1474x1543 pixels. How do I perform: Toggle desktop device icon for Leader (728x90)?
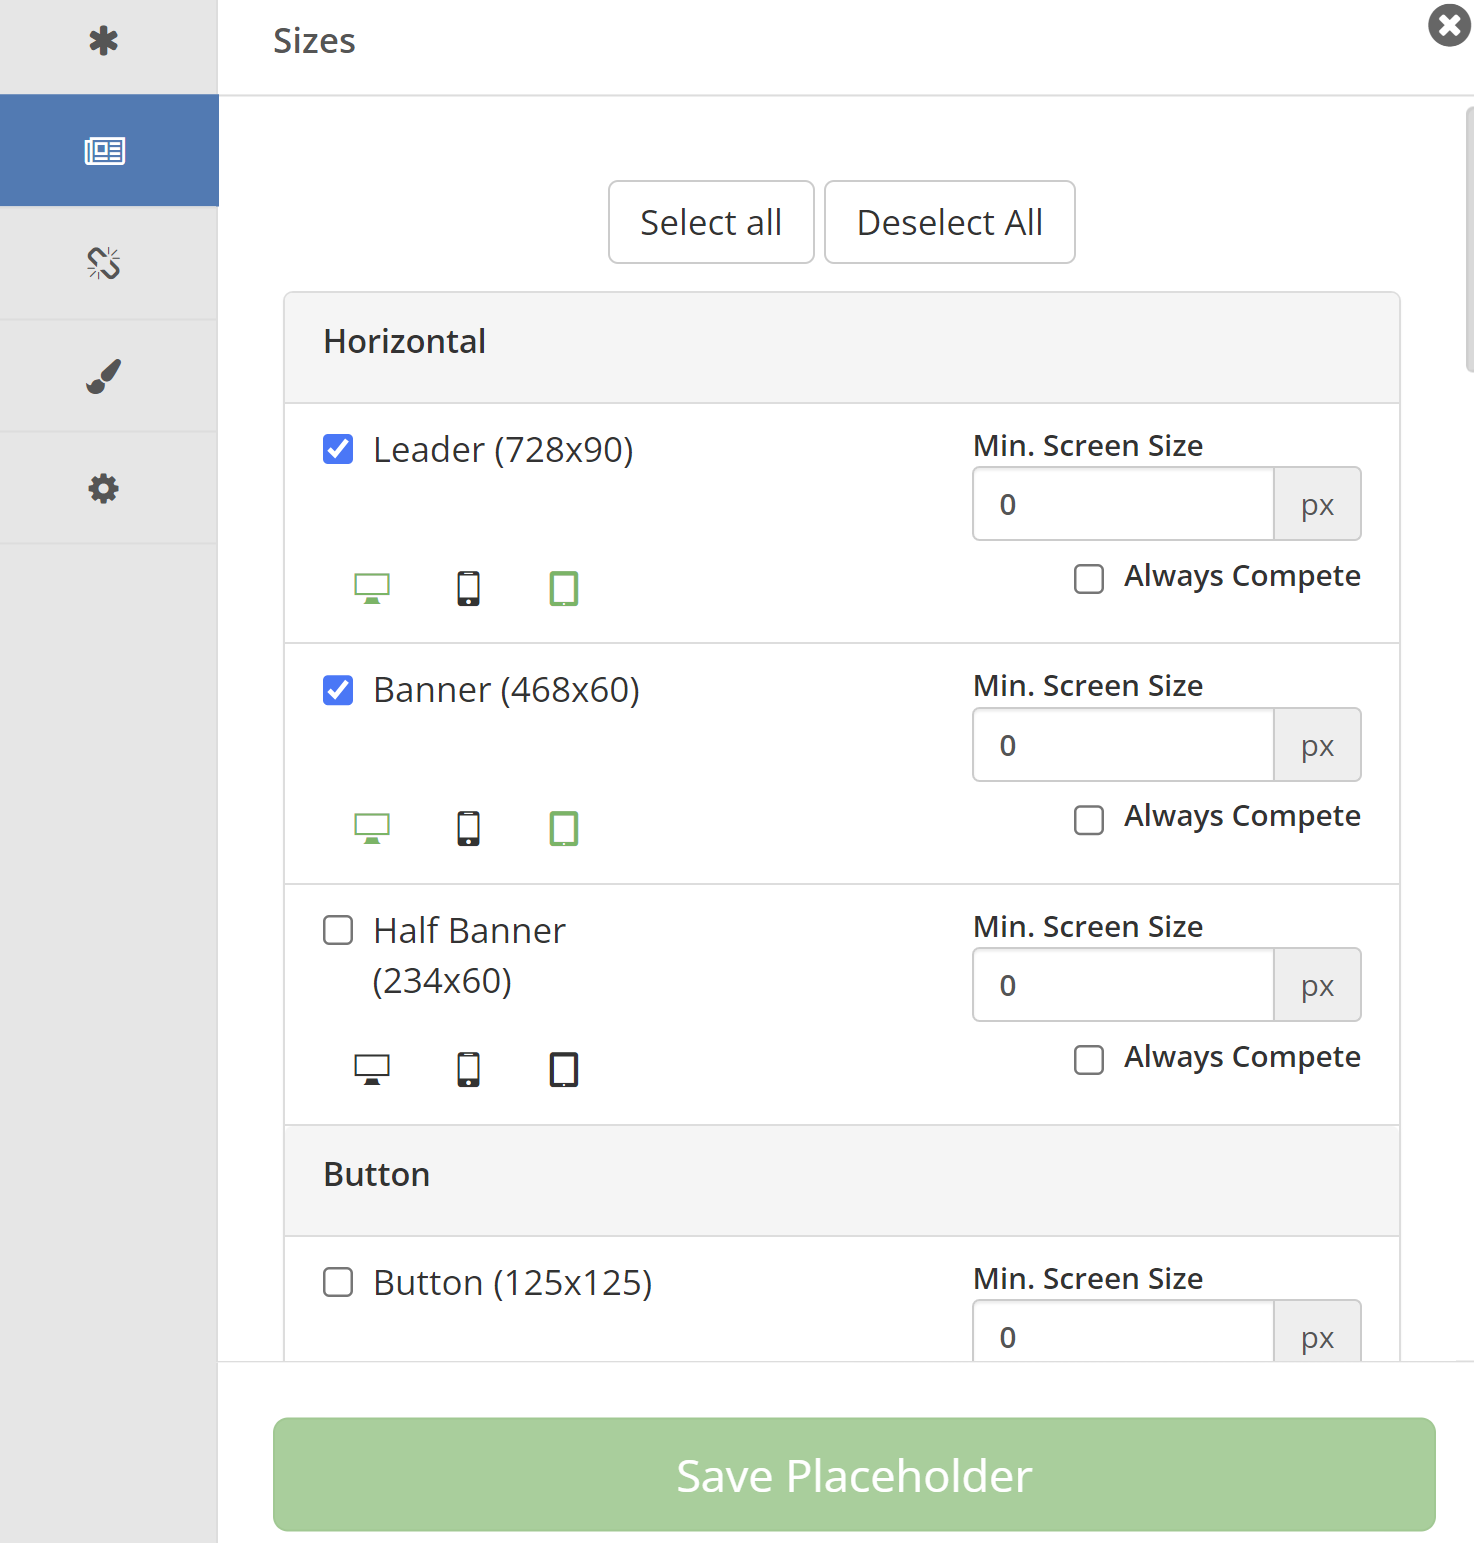point(372,588)
